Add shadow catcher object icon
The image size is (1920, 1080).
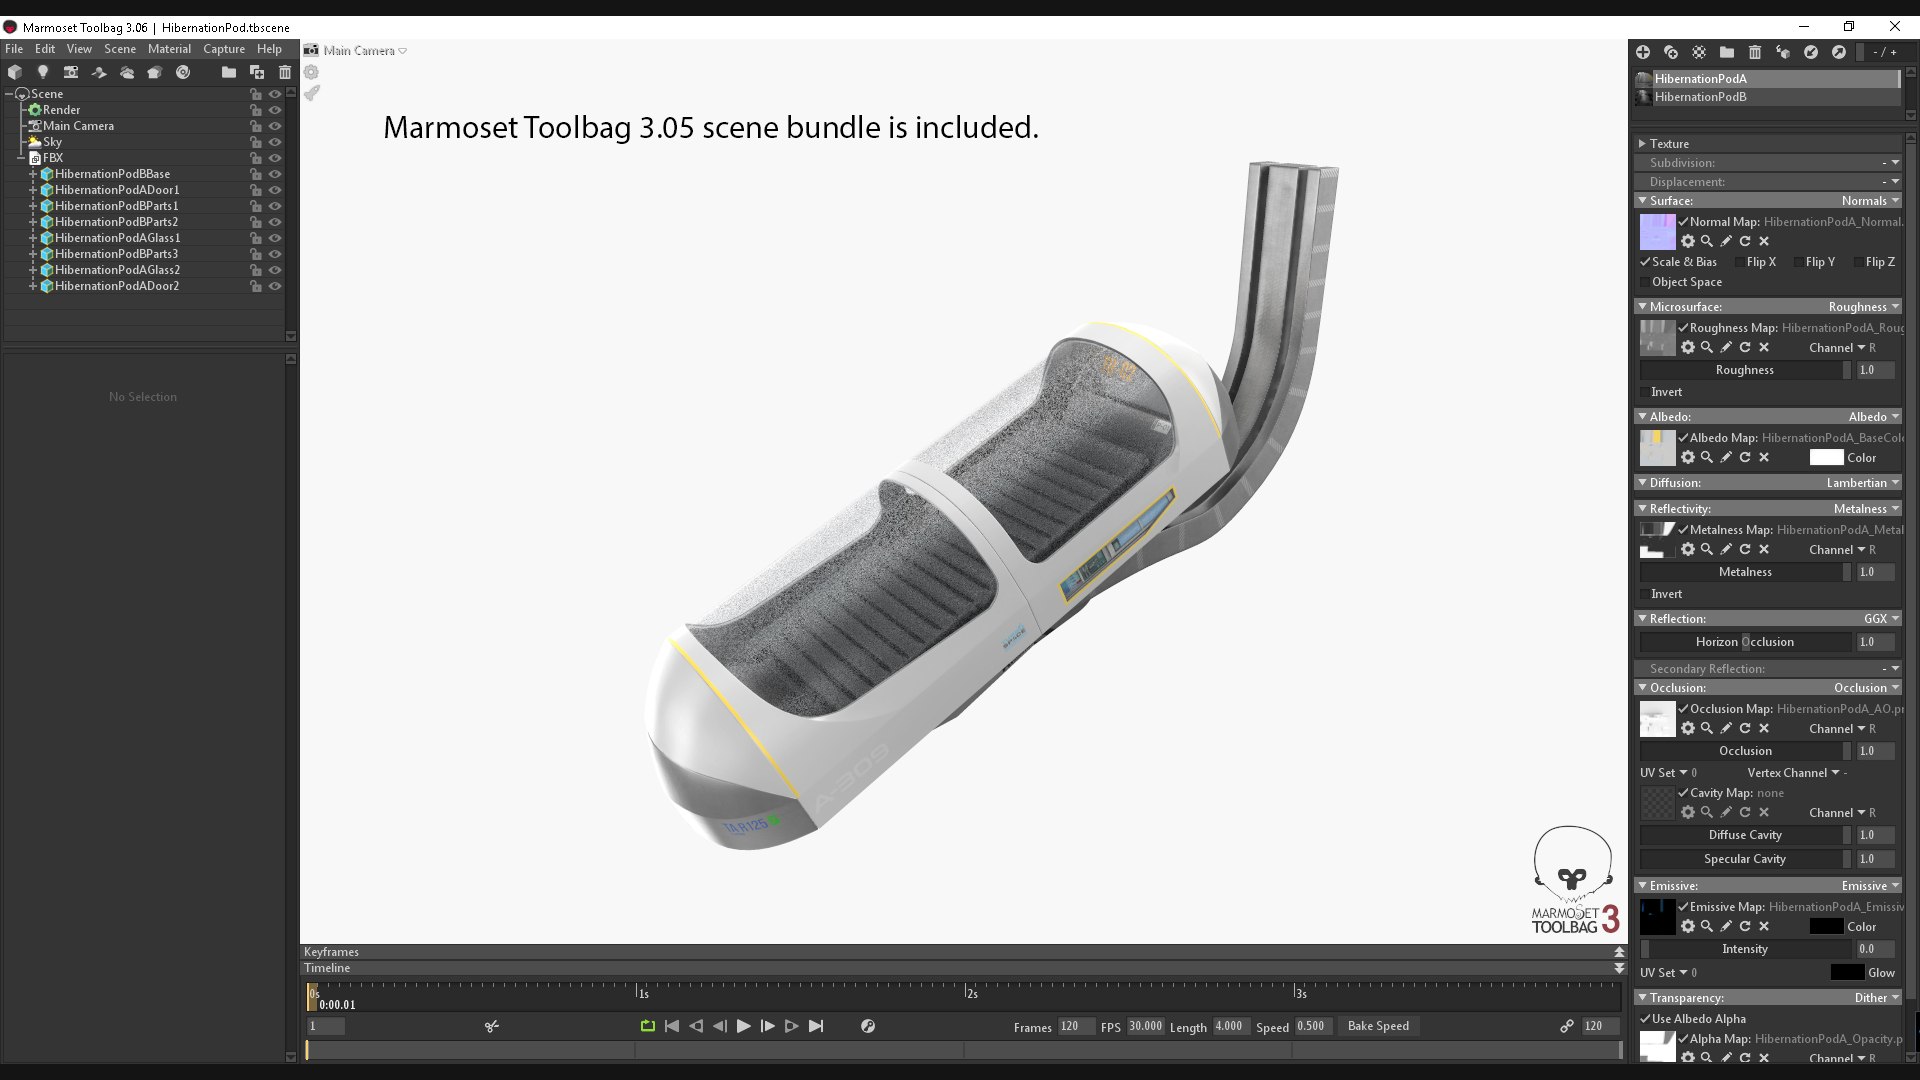(99, 72)
